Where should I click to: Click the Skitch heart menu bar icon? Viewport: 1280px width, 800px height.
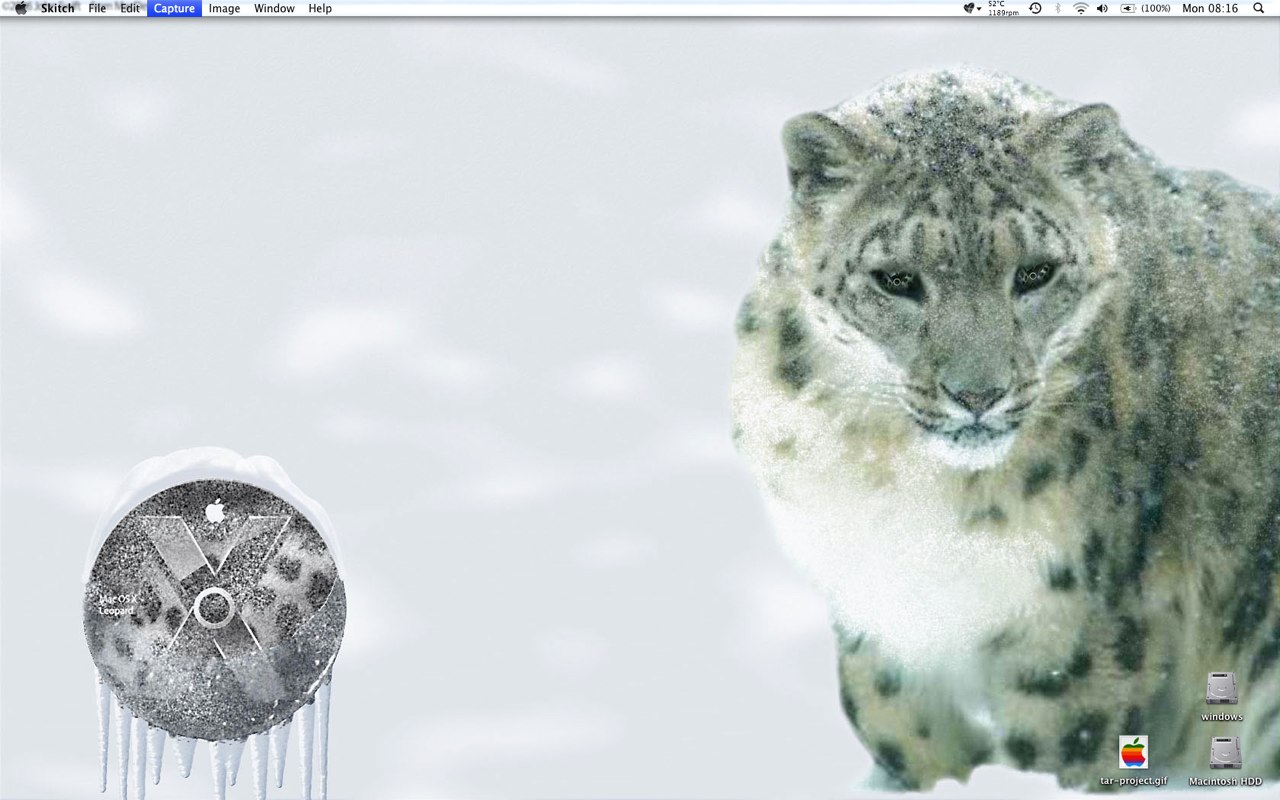[x=970, y=8]
